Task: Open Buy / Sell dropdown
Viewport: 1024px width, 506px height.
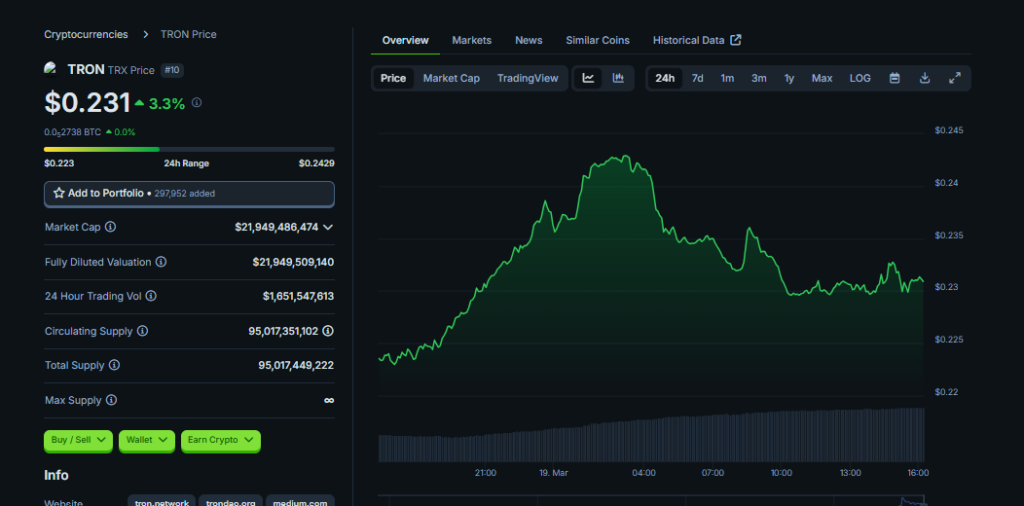Action: coord(78,440)
